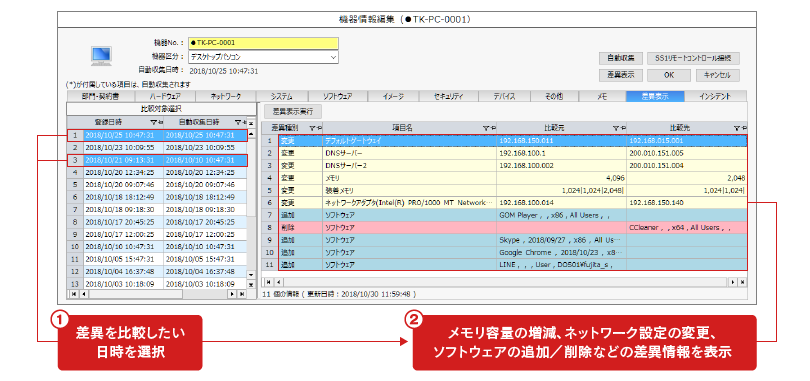Image resolution: width=810 pixels, height=381 pixels.
Task: Select row 2018/10/25 10:47:31 in comparison list
Action: click(157, 135)
